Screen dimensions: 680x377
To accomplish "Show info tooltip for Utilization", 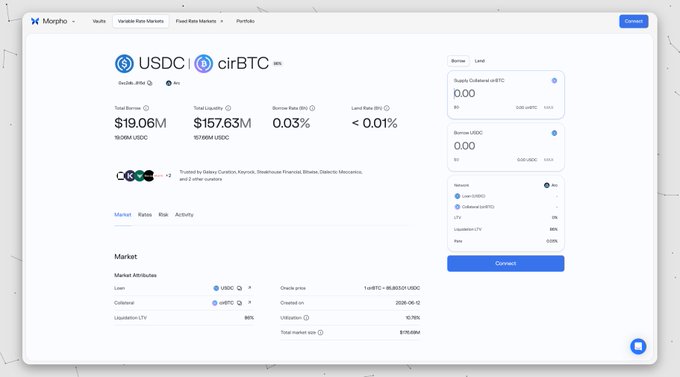I will click(x=306, y=318).
